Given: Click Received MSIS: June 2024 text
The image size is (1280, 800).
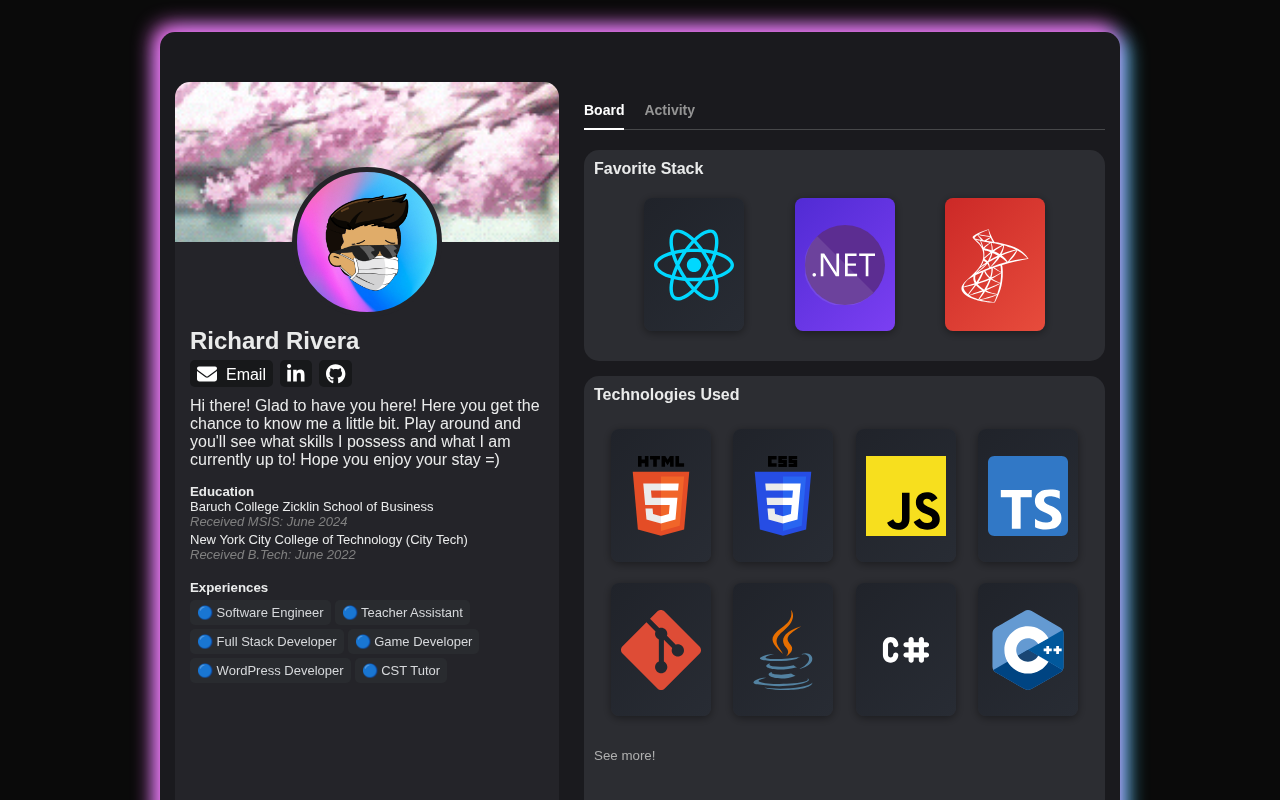Looking at the screenshot, I should (269, 522).
